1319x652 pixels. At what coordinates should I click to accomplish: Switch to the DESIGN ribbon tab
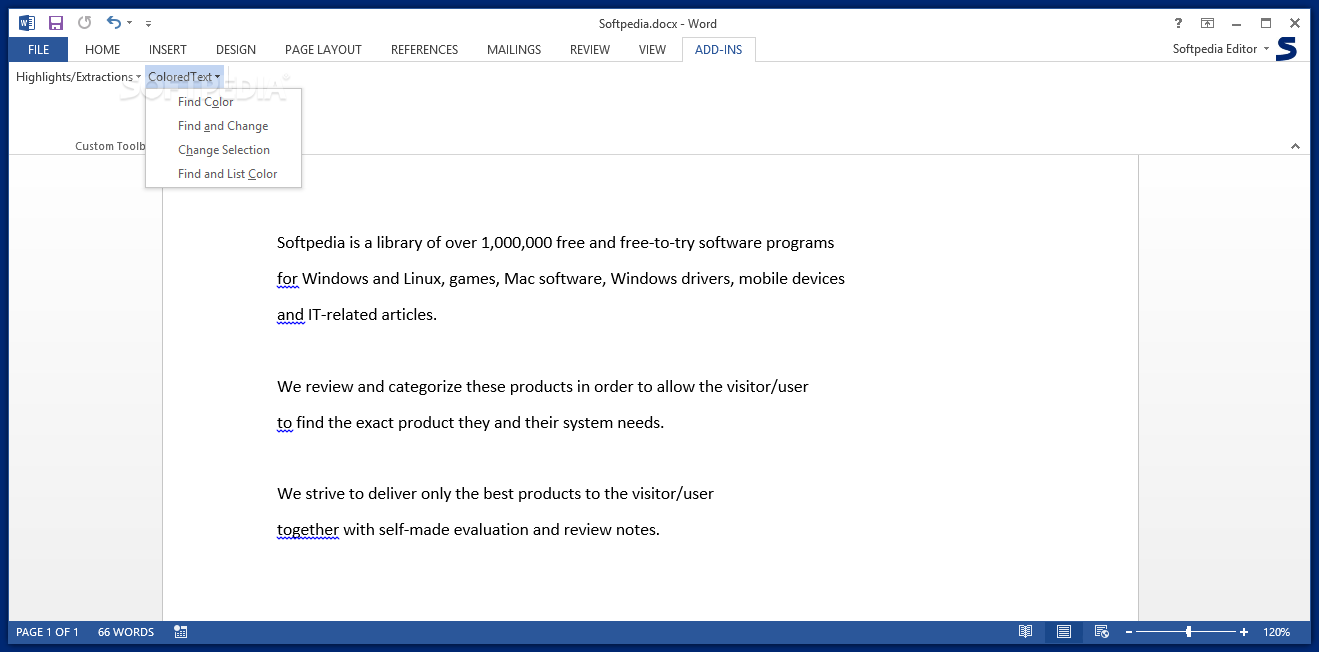236,49
